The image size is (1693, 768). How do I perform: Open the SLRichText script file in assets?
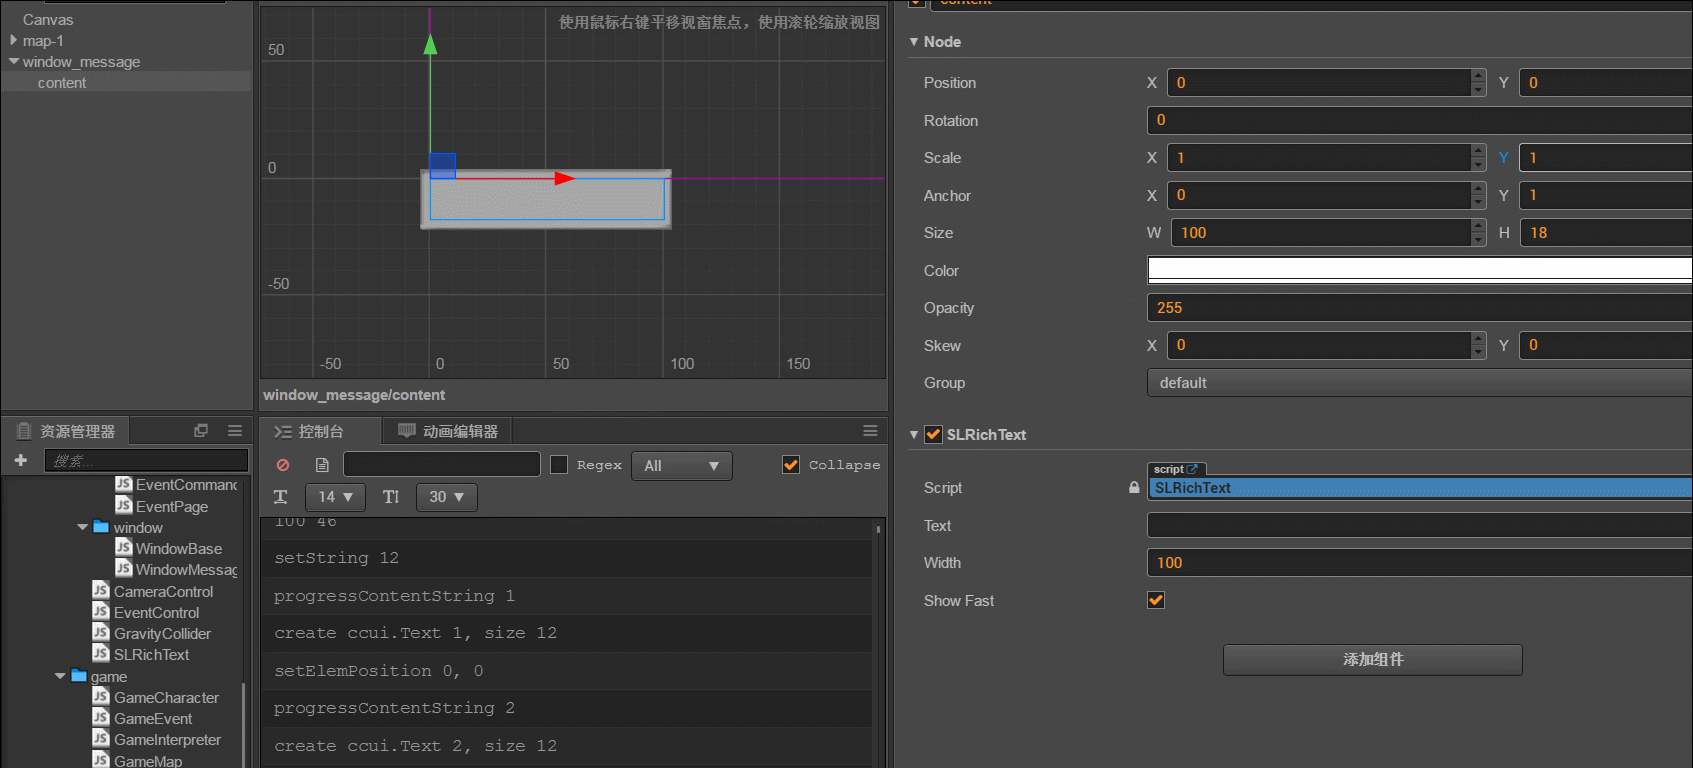tap(151, 655)
